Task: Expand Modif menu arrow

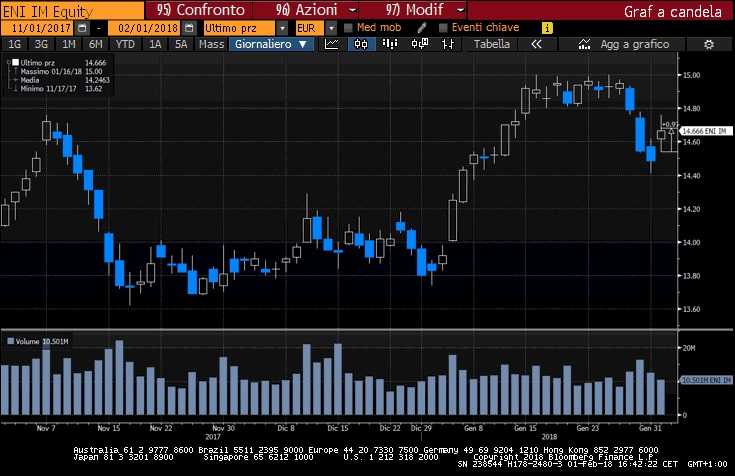Action: coord(460,10)
